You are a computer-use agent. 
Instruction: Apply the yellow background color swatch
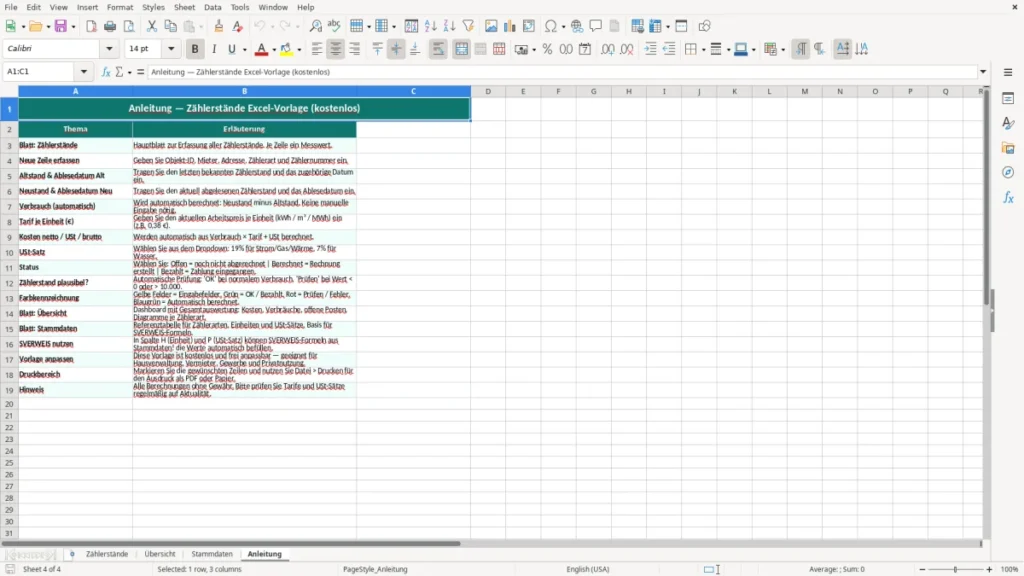[x=286, y=49]
